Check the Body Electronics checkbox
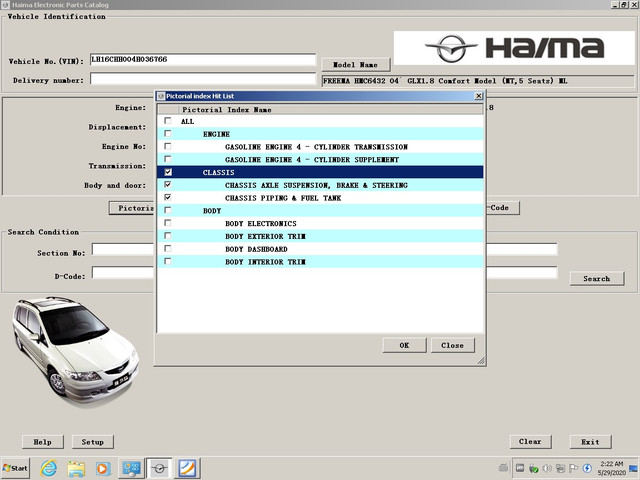 [x=167, y=223]
